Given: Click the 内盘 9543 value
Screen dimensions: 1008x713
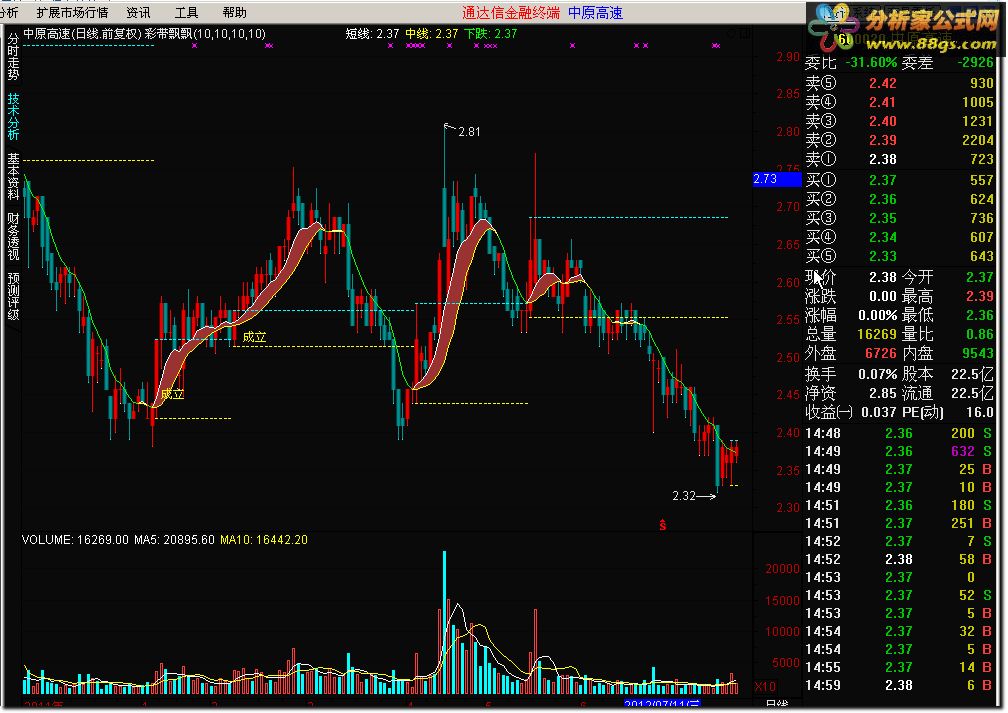Looking at the screenshot, I should click(x=978, y=353).
